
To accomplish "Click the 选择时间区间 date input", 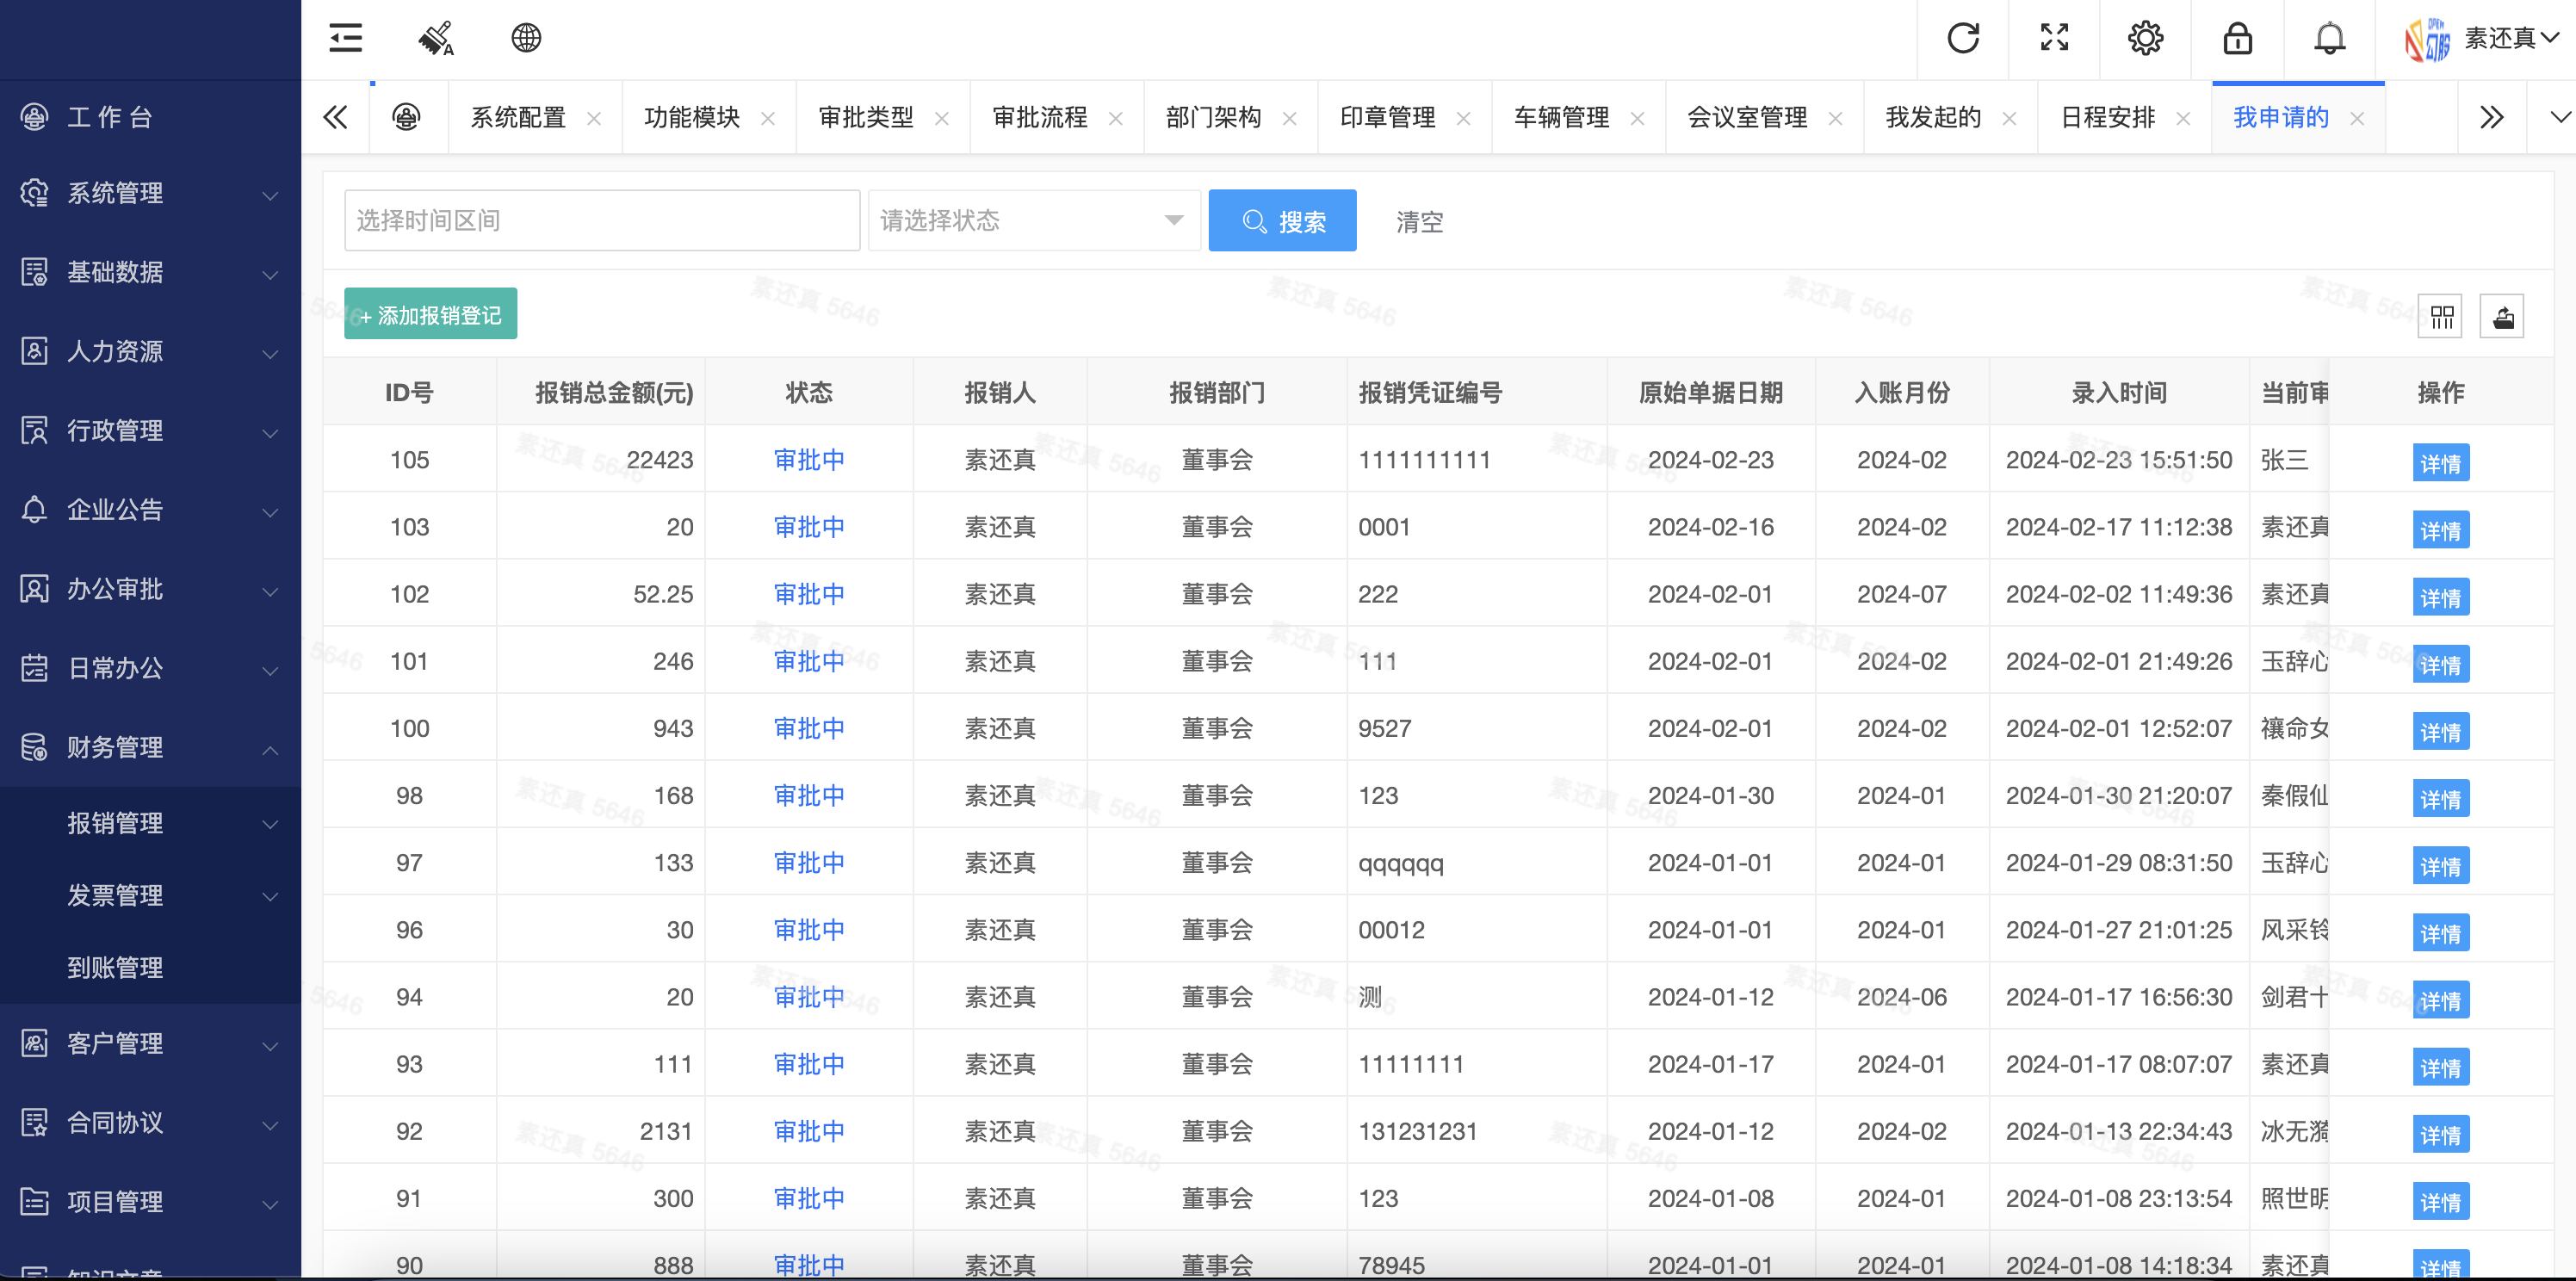I will pos(602,220).
